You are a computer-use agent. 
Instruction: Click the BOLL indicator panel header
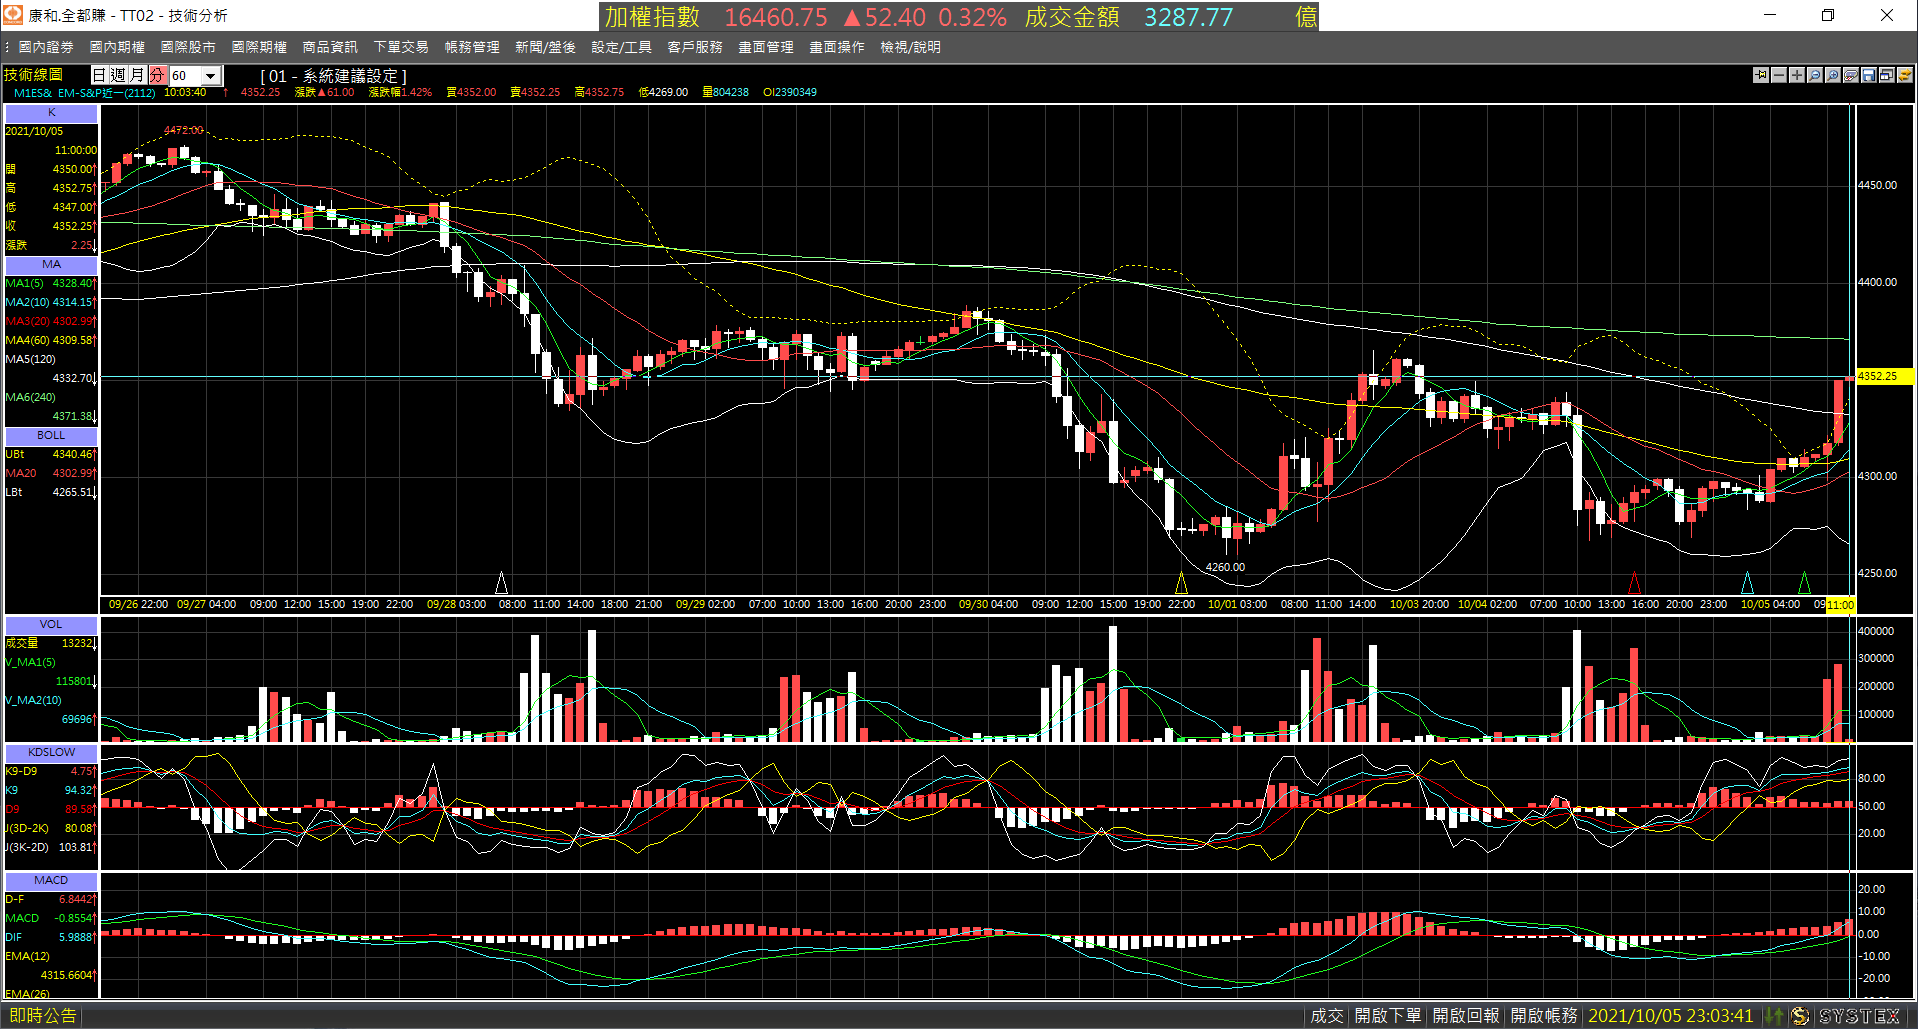pyautogui.click(x=51, y=436)
